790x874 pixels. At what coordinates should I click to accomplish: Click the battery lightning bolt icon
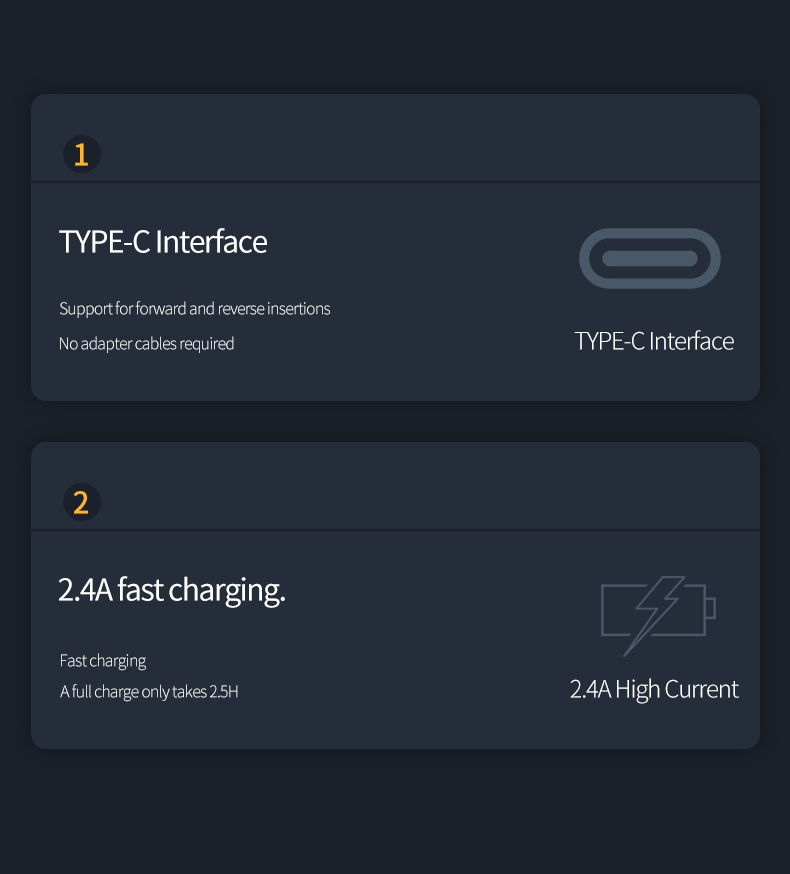(x=658, y=616)
